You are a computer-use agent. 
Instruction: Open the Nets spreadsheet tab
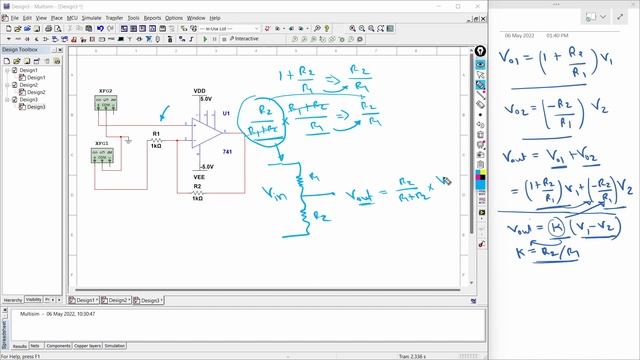(35, 346)
